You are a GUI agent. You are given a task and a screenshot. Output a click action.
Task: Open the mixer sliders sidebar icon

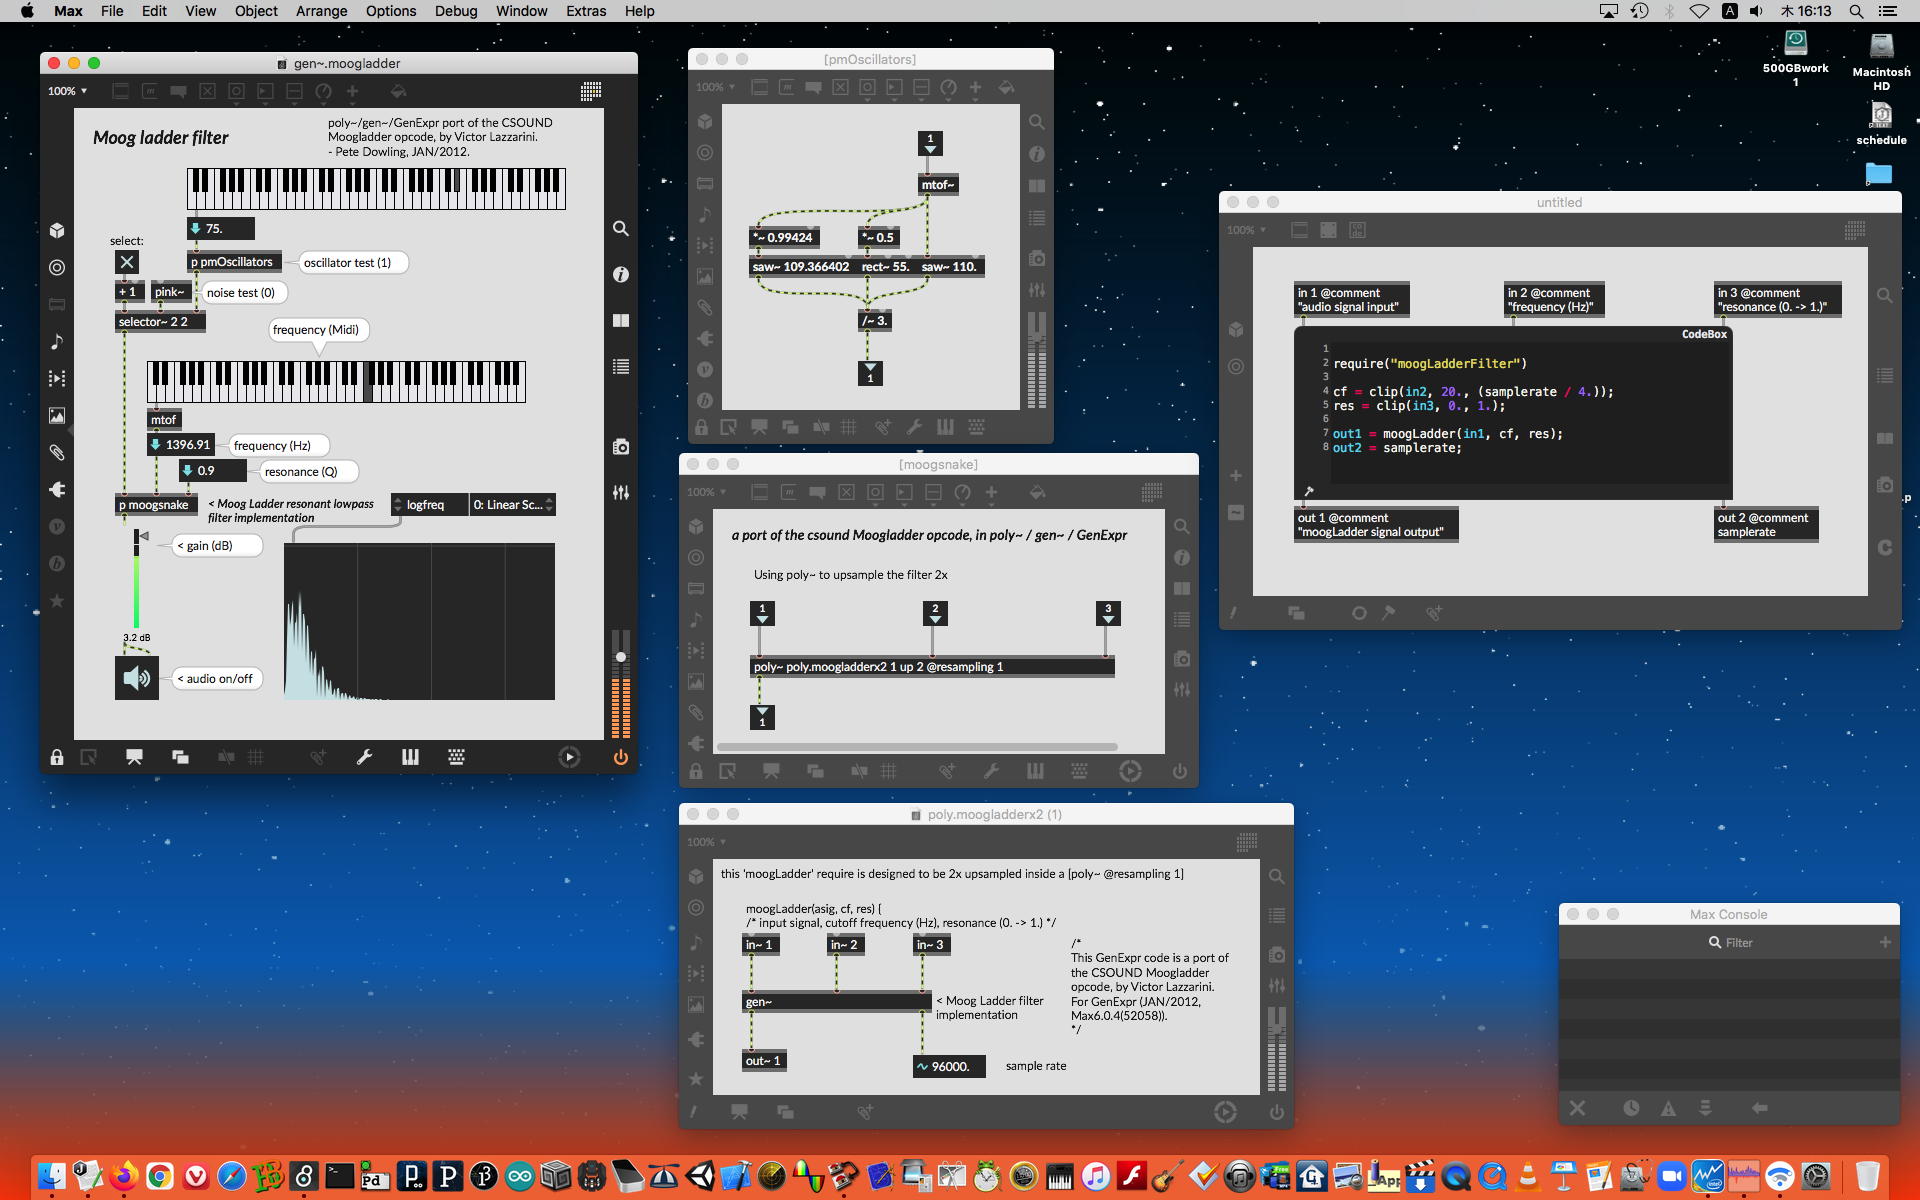(x=621, y=492)
